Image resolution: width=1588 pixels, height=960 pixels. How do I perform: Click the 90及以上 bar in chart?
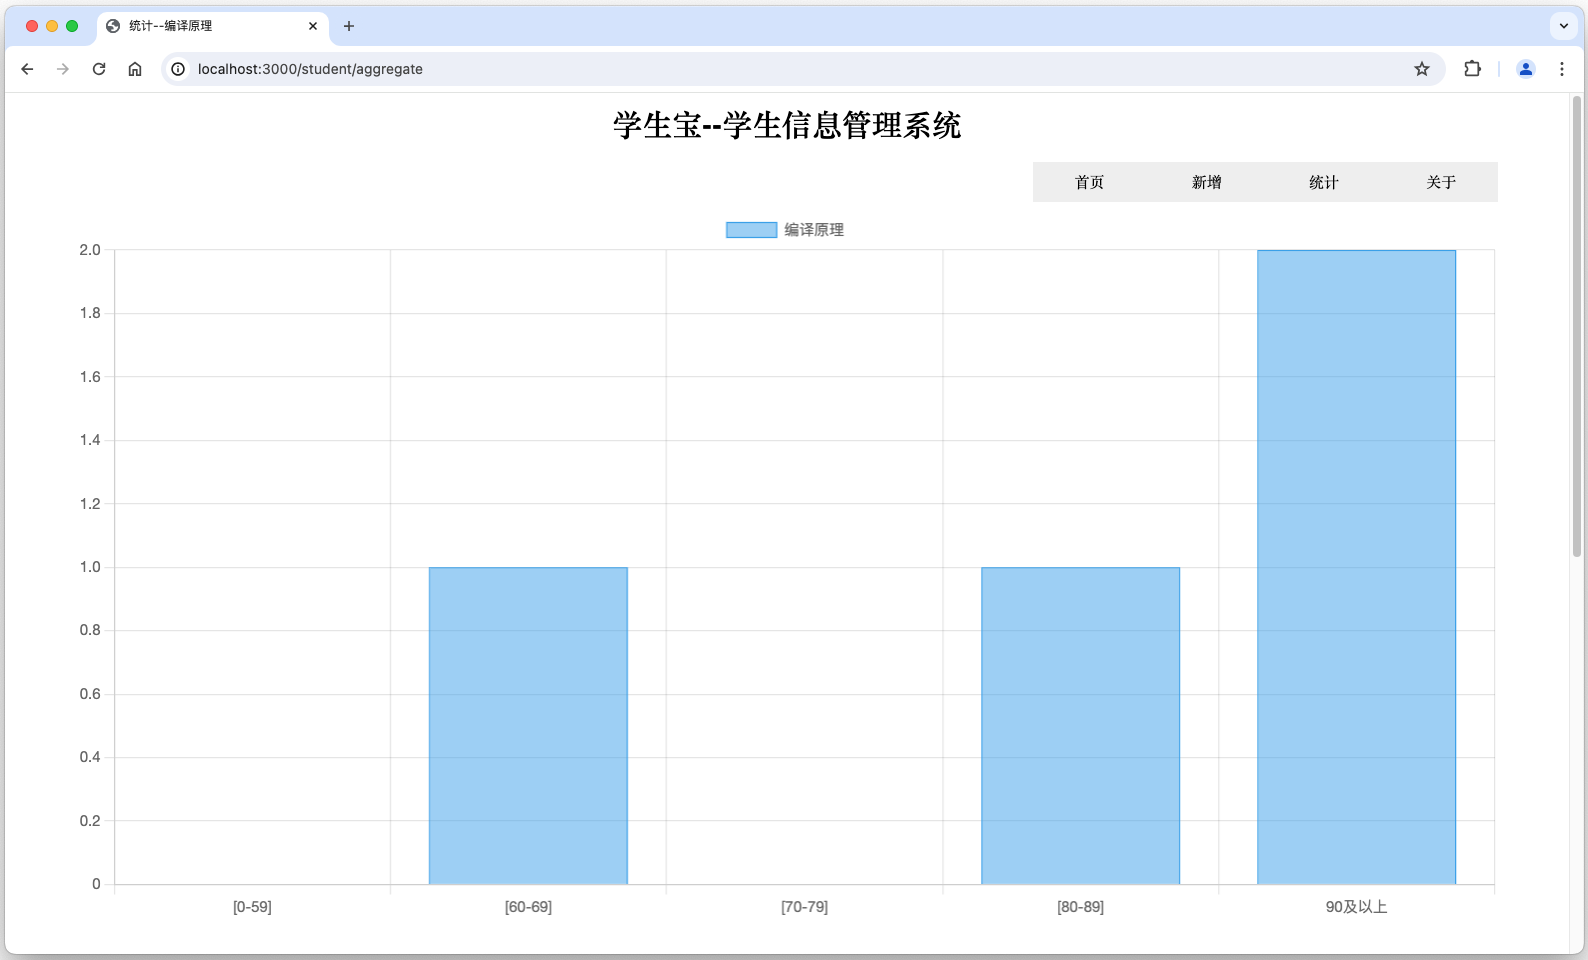pyautogui.click(x=1356, y=567)
